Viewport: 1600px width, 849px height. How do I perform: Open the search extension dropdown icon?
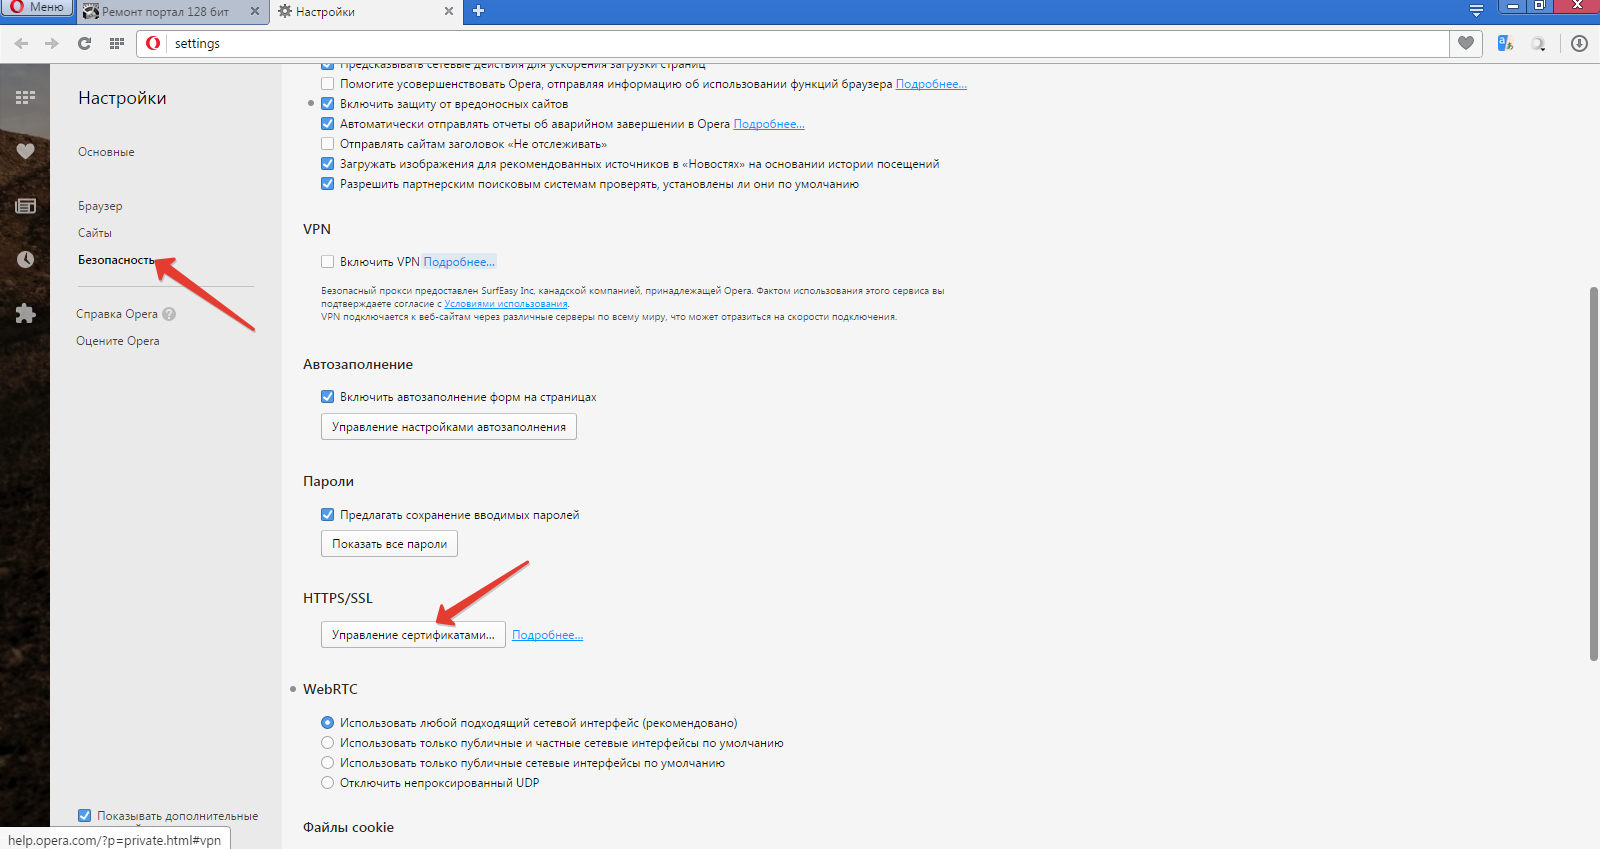point(1538,43)
